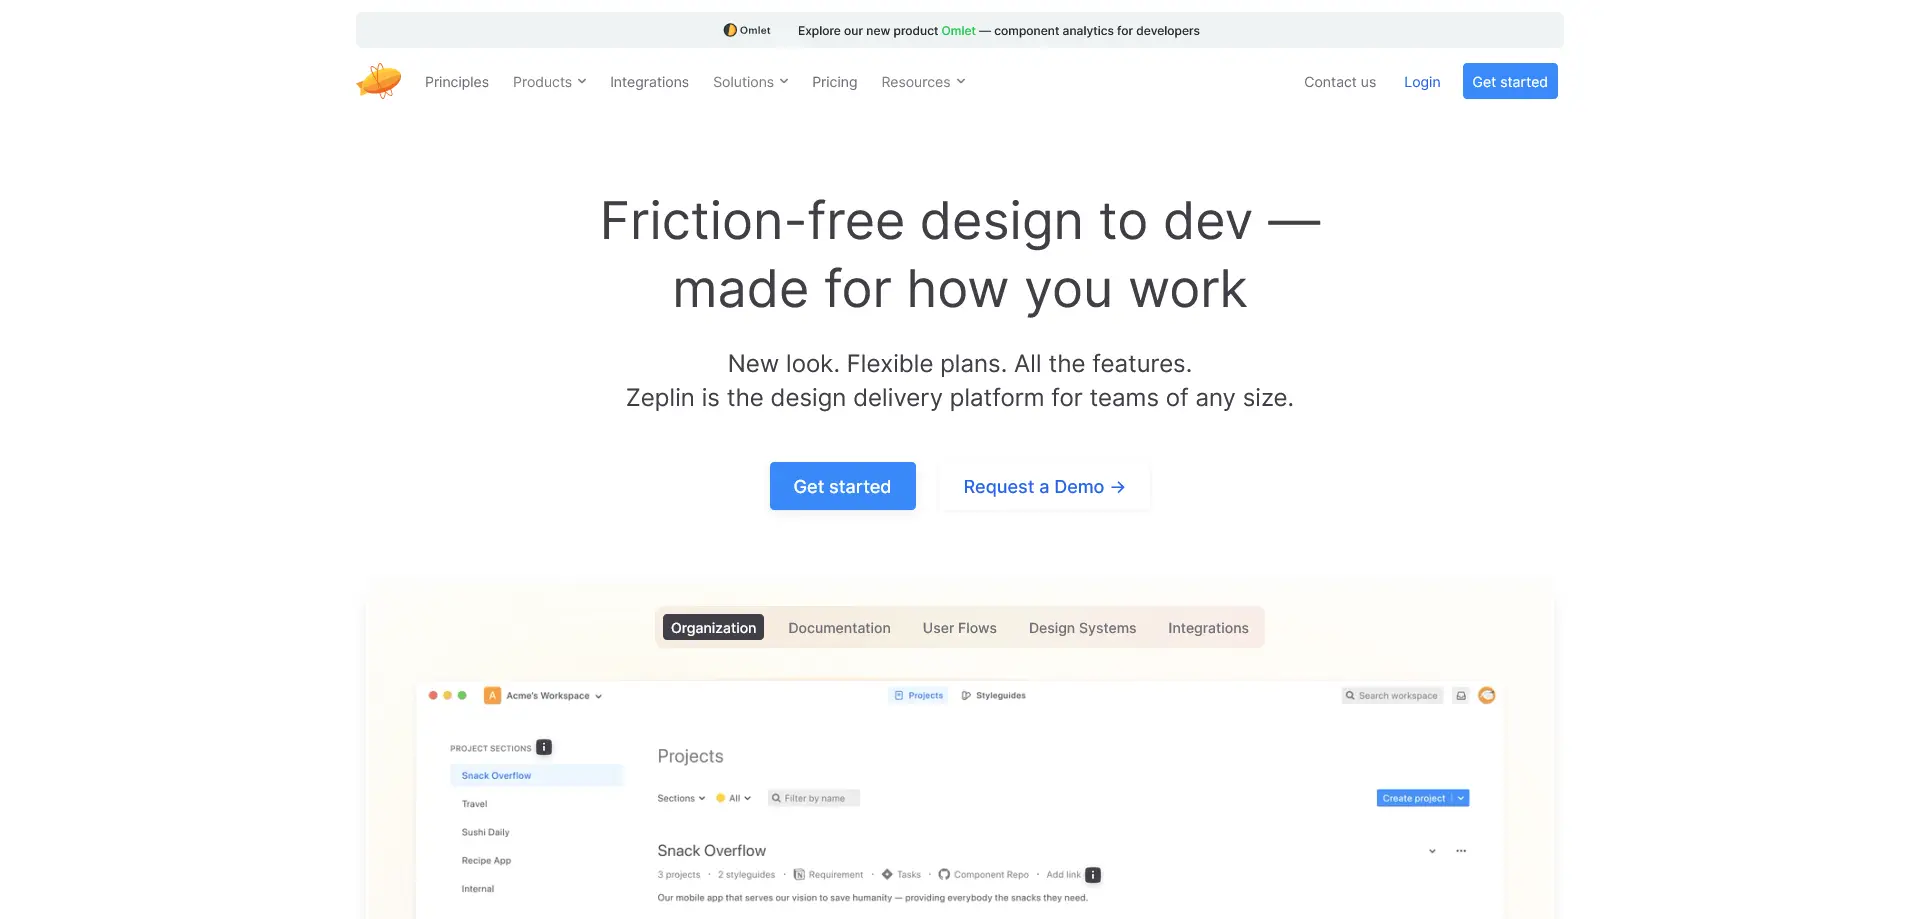Click the Jira Tasks link icon

(x=887, y=875)
